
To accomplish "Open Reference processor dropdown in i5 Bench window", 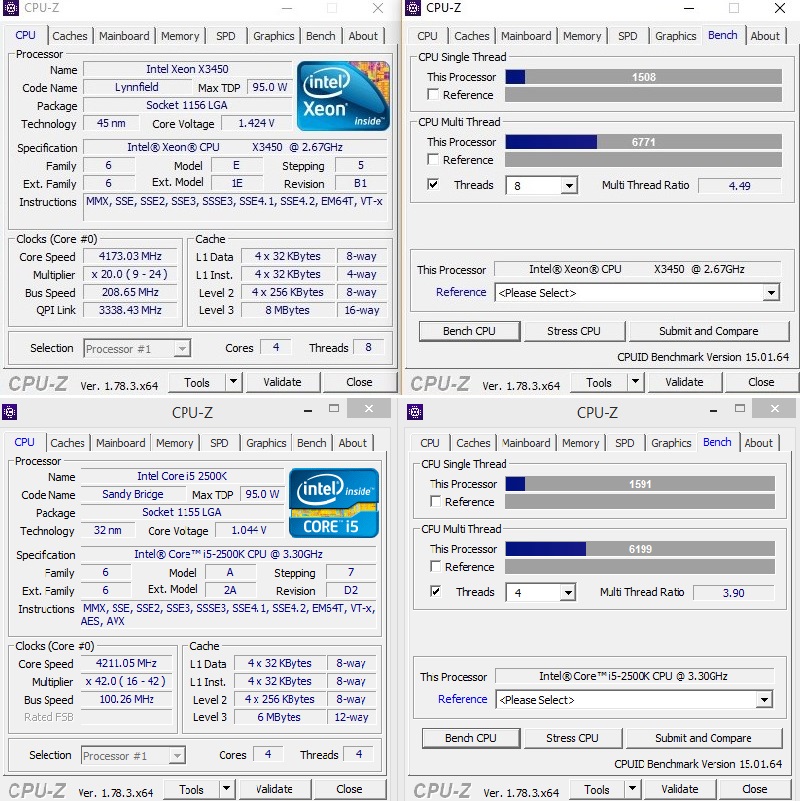I will (634, 700).
